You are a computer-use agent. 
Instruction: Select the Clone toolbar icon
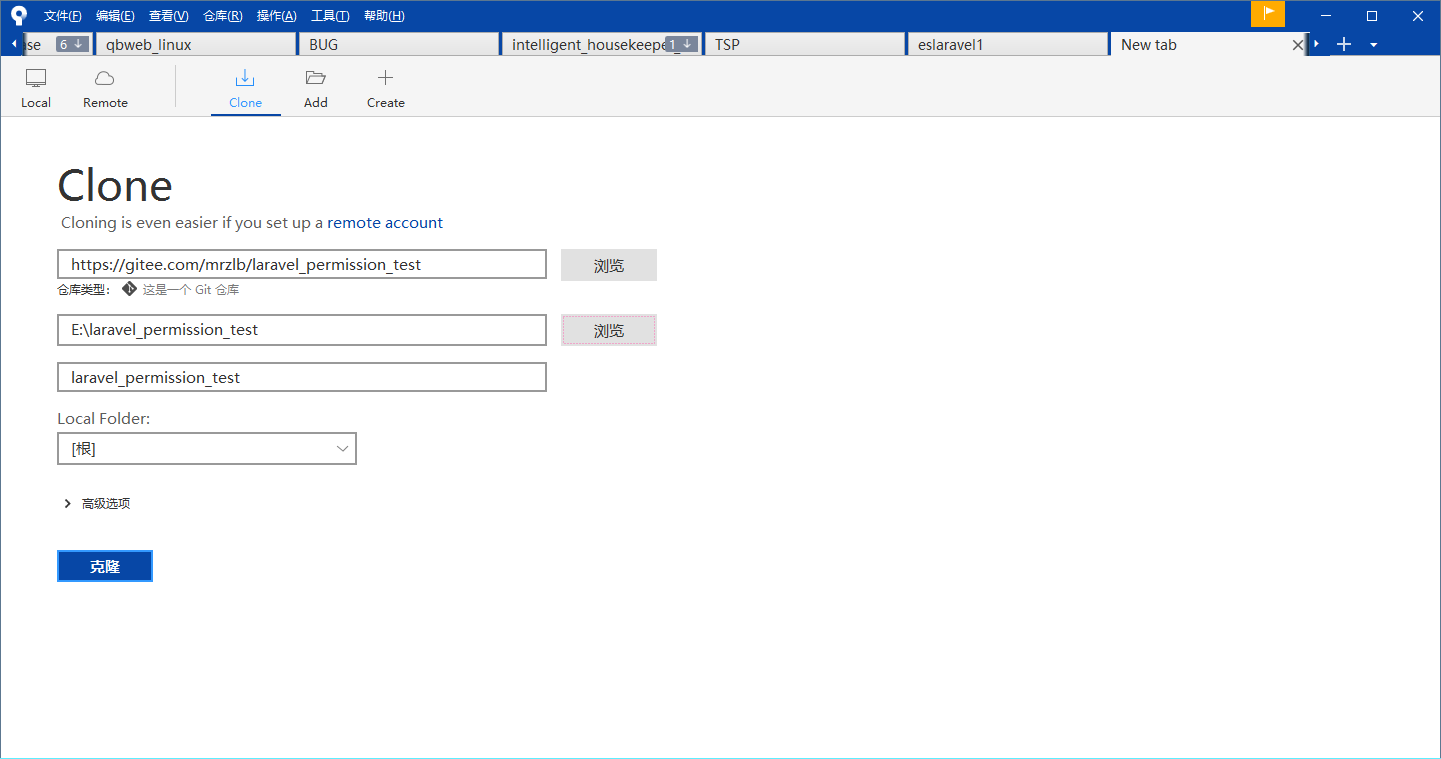click(x=245, y=79)
